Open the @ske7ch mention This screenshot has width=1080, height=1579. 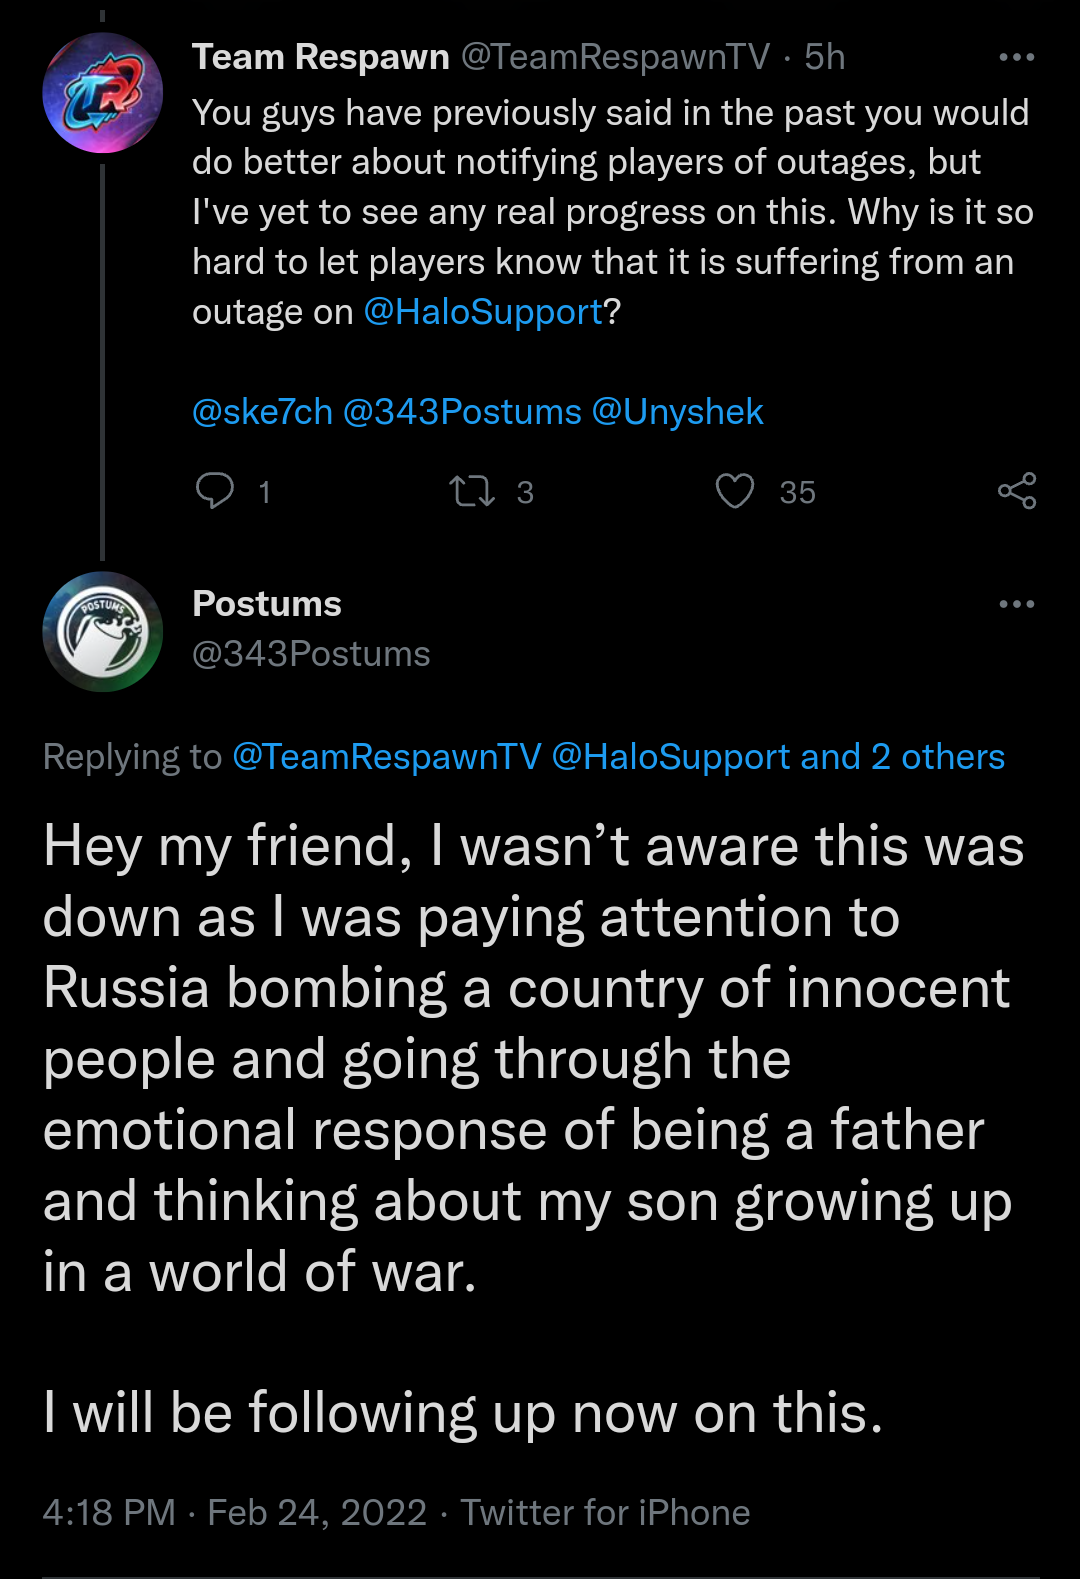point(262,412)
